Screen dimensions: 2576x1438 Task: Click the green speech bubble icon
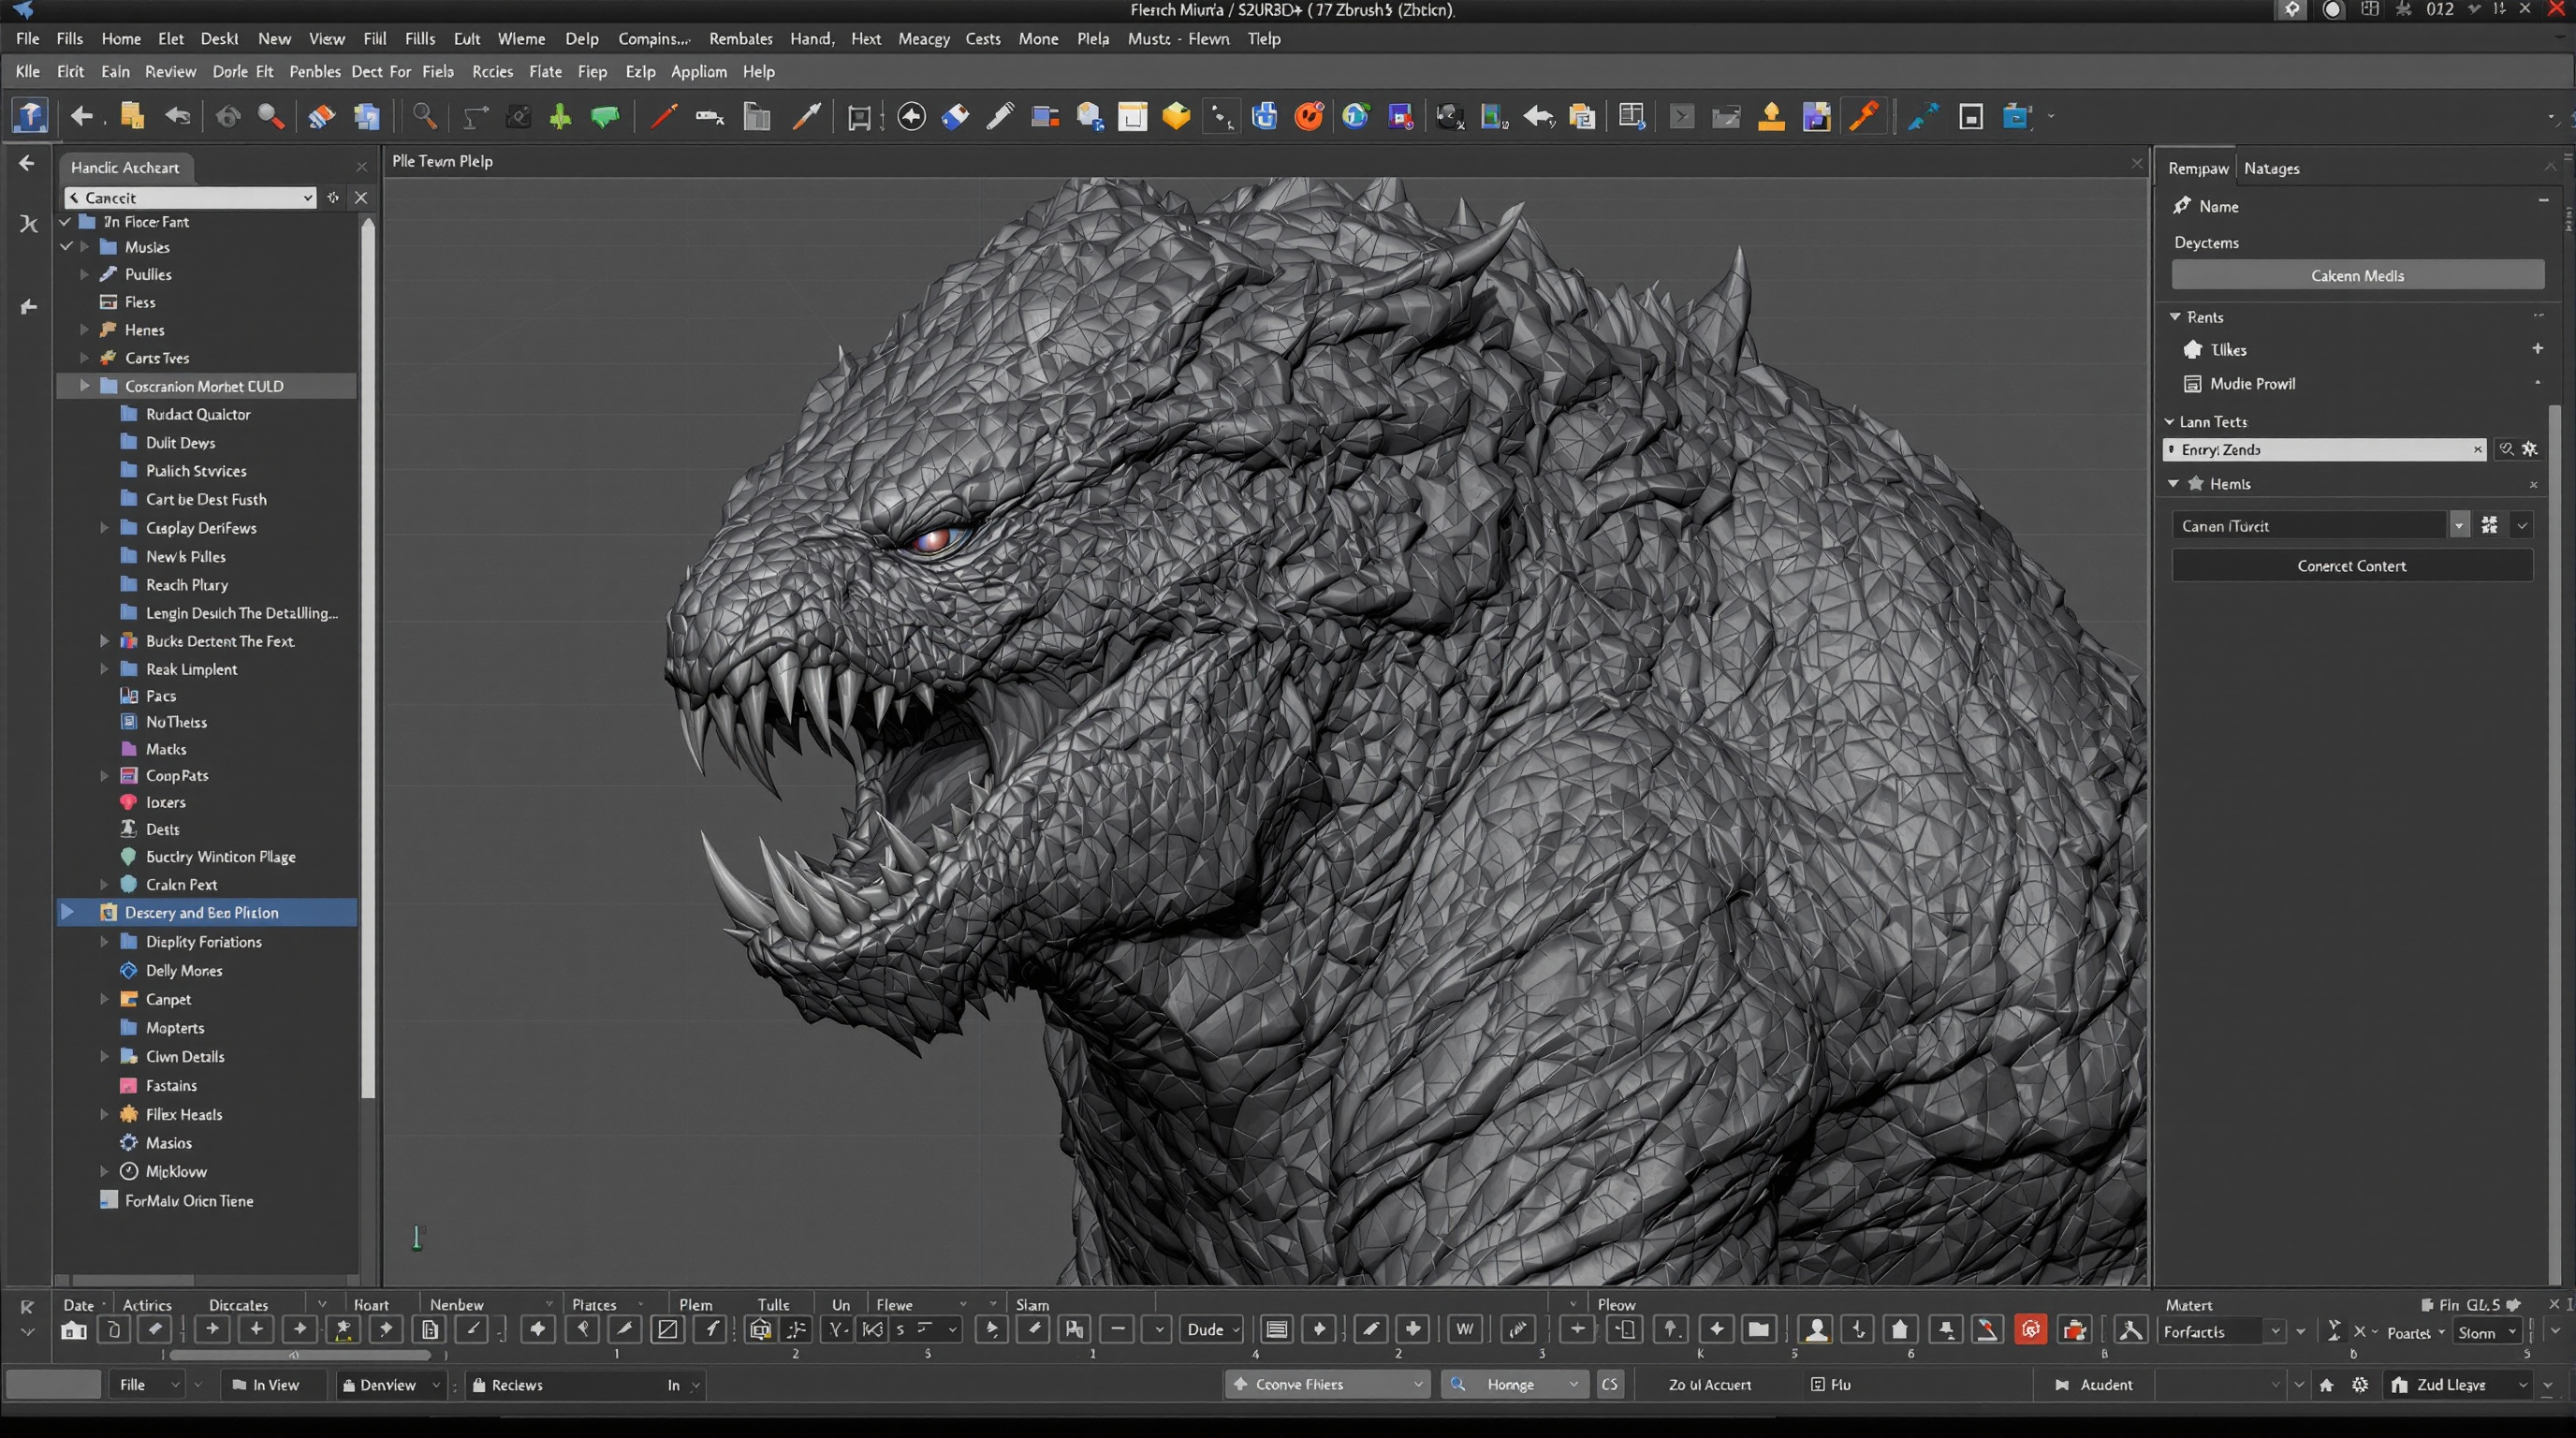605,117
